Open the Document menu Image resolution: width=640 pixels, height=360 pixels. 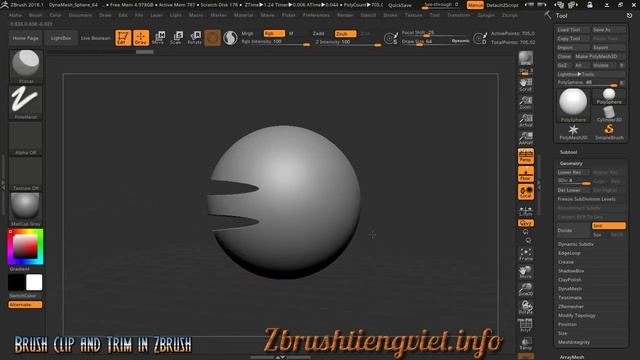coord(80,15)
